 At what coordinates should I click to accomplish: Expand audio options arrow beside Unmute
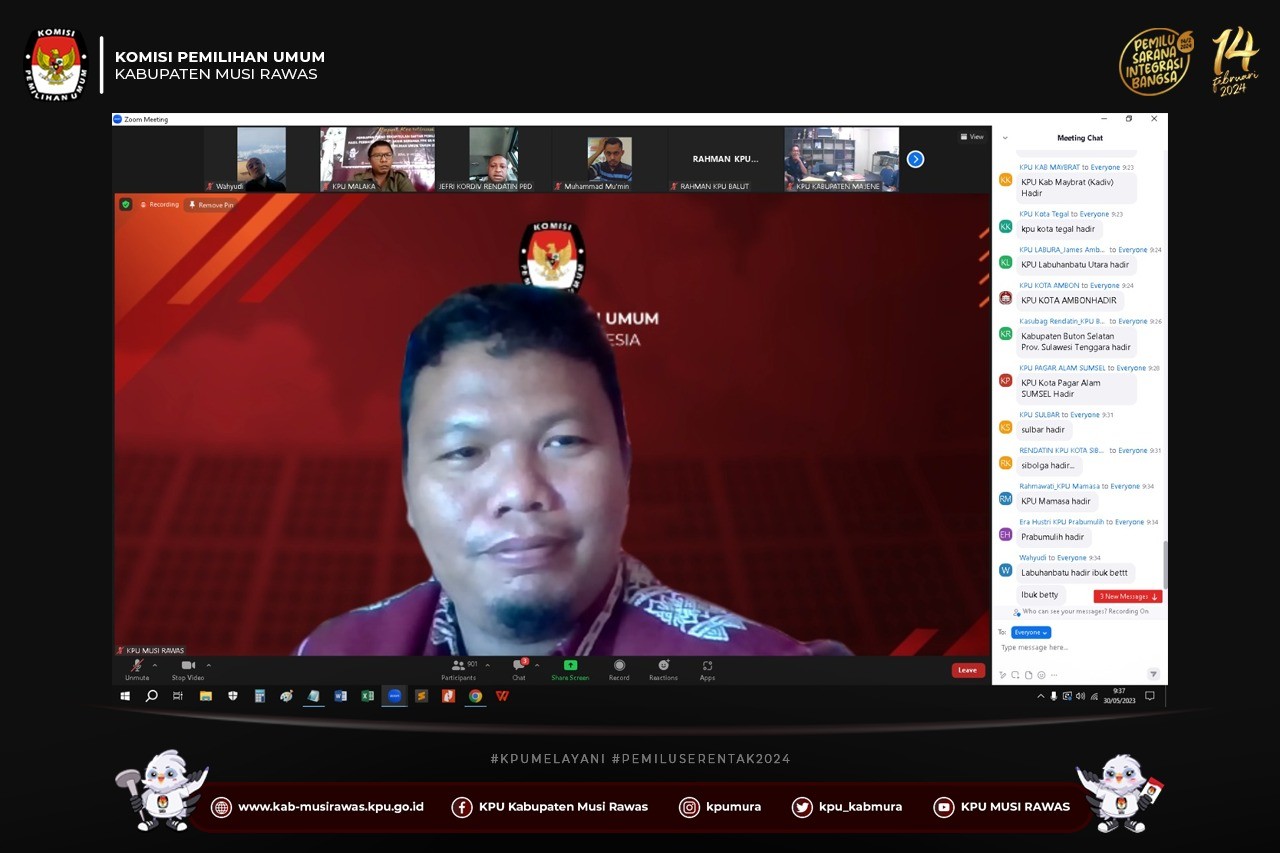[155, 665]
